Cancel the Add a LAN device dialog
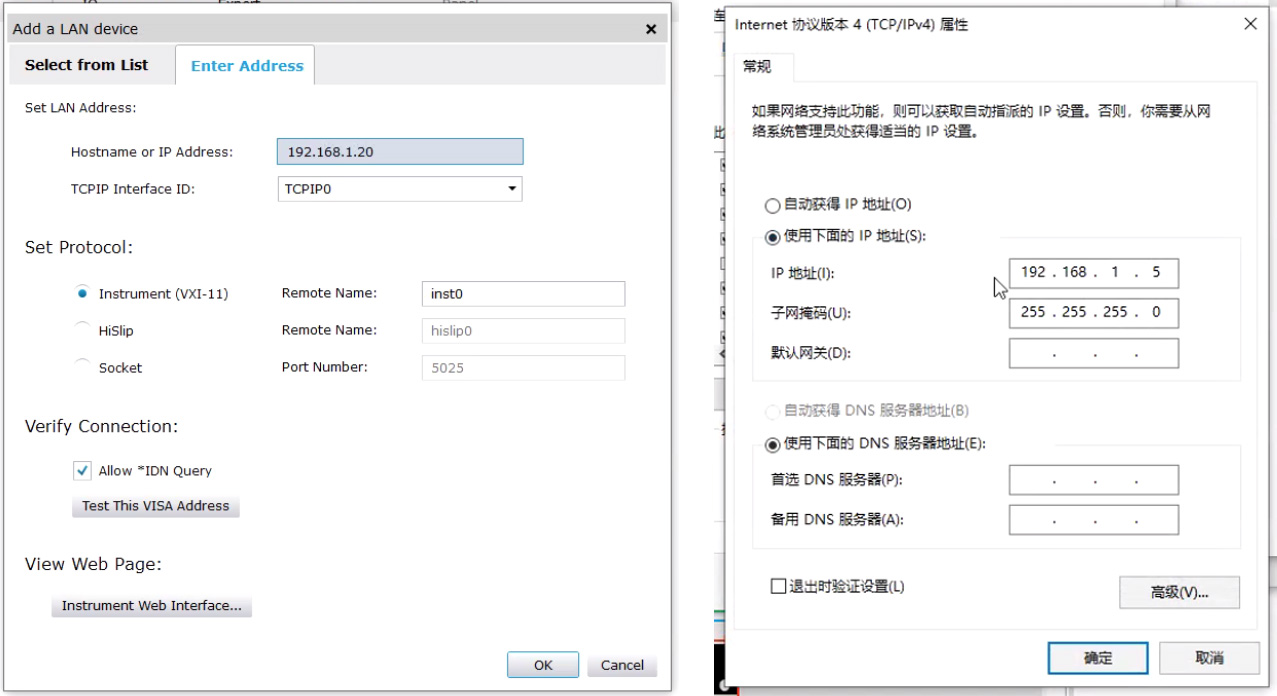This screenshot has height=696, width=1277. (622, 665)
